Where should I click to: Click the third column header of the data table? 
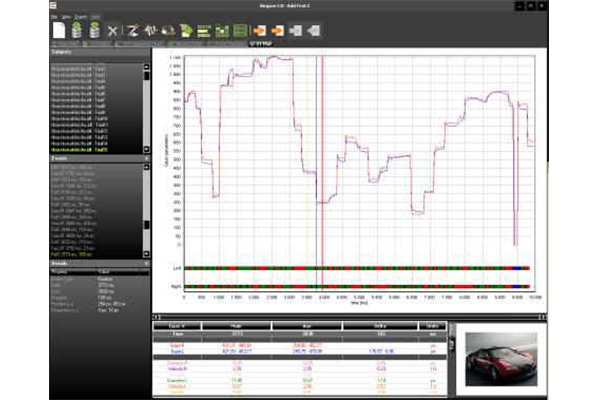tap(307, 326)
